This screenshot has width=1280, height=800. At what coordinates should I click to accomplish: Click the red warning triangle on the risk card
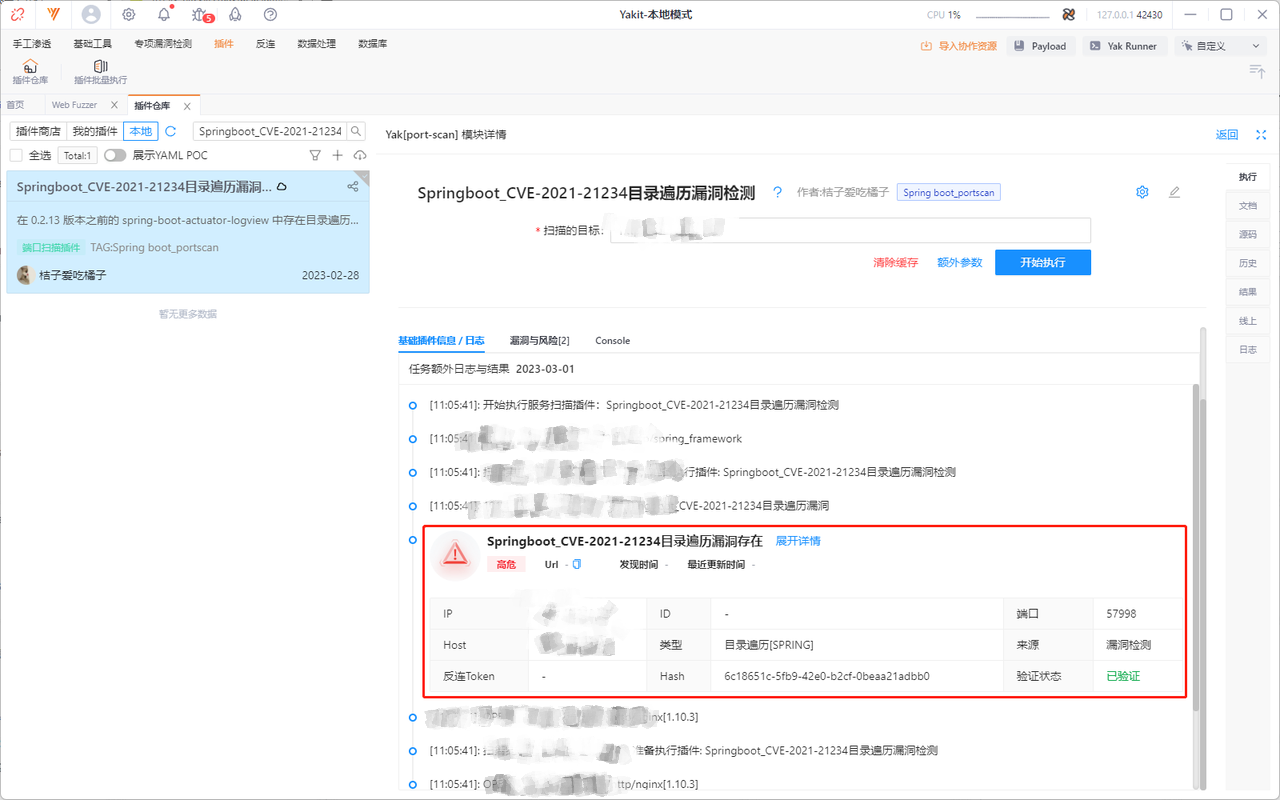455,553
